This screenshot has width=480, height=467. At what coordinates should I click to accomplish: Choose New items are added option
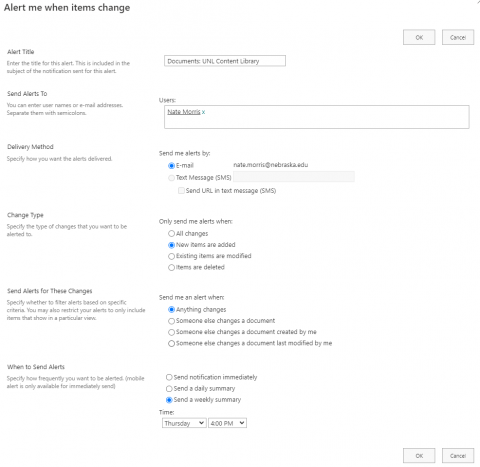tap(171, 245)
